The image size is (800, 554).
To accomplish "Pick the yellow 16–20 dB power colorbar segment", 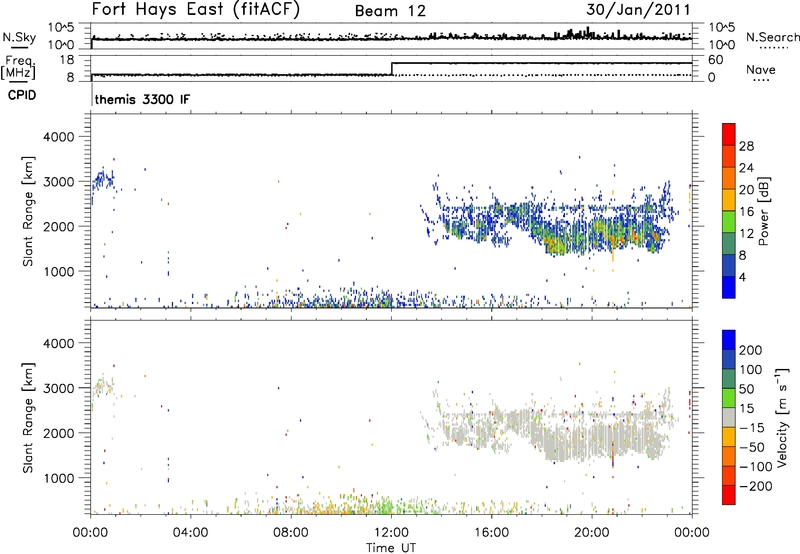I will click(x=729, y=200).
